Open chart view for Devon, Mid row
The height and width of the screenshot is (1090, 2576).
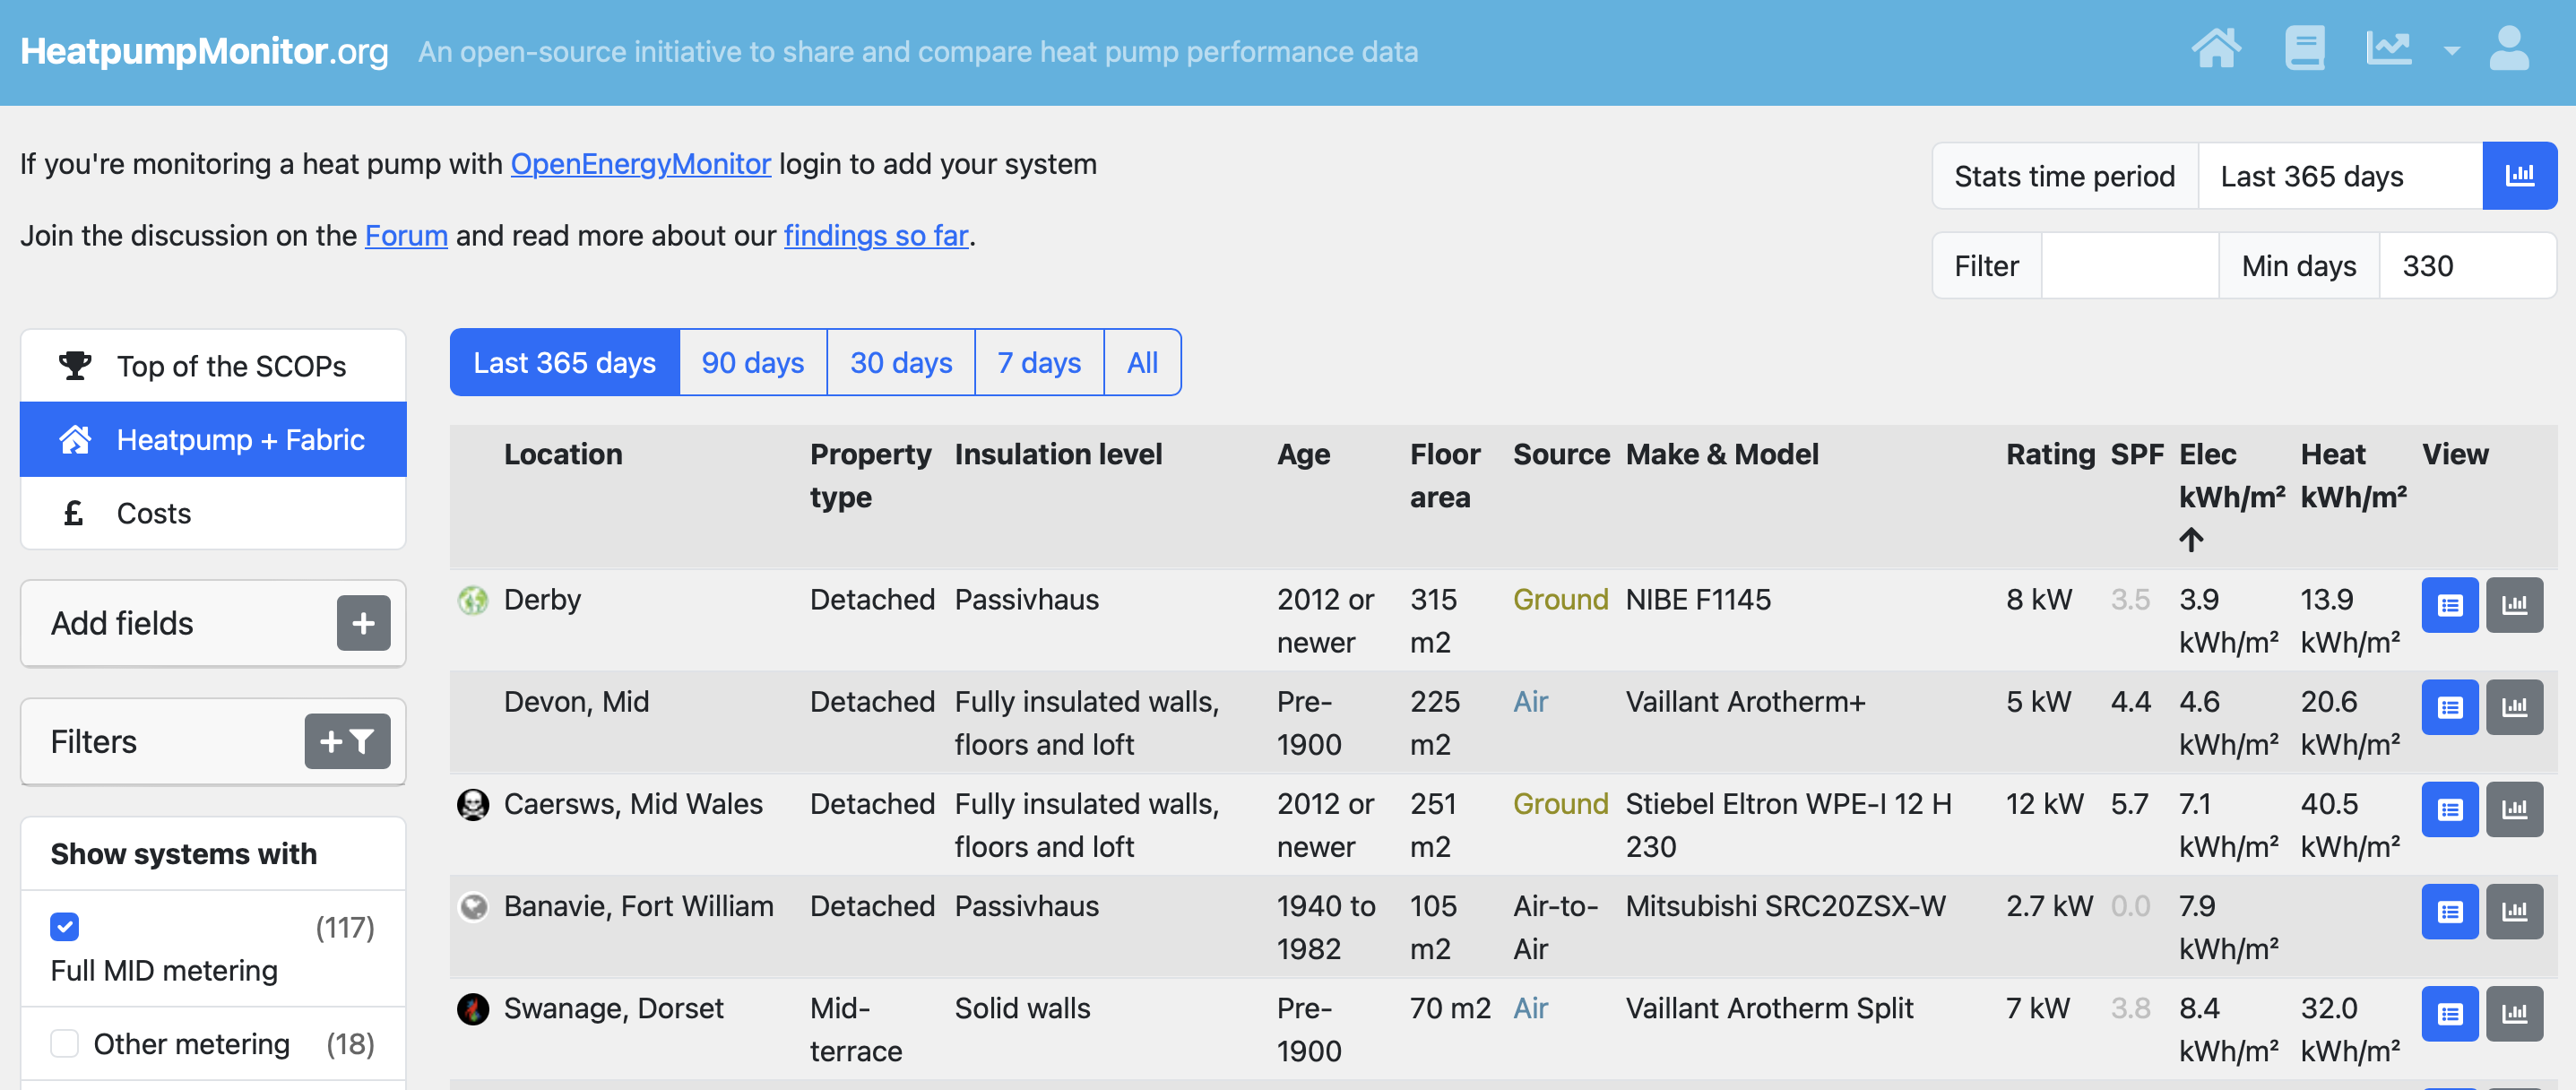[x=2514, y=707]
